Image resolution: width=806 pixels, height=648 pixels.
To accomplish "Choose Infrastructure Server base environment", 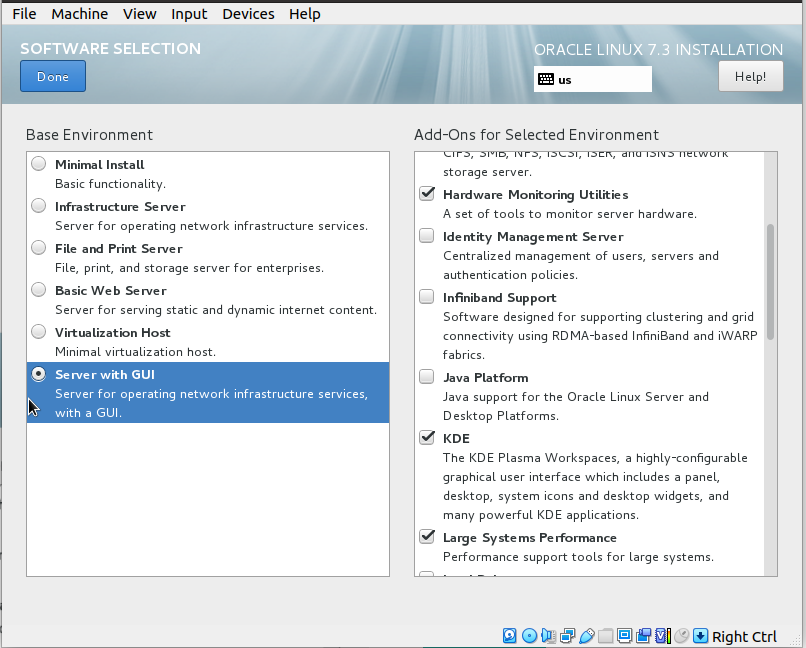I will 39,206.
